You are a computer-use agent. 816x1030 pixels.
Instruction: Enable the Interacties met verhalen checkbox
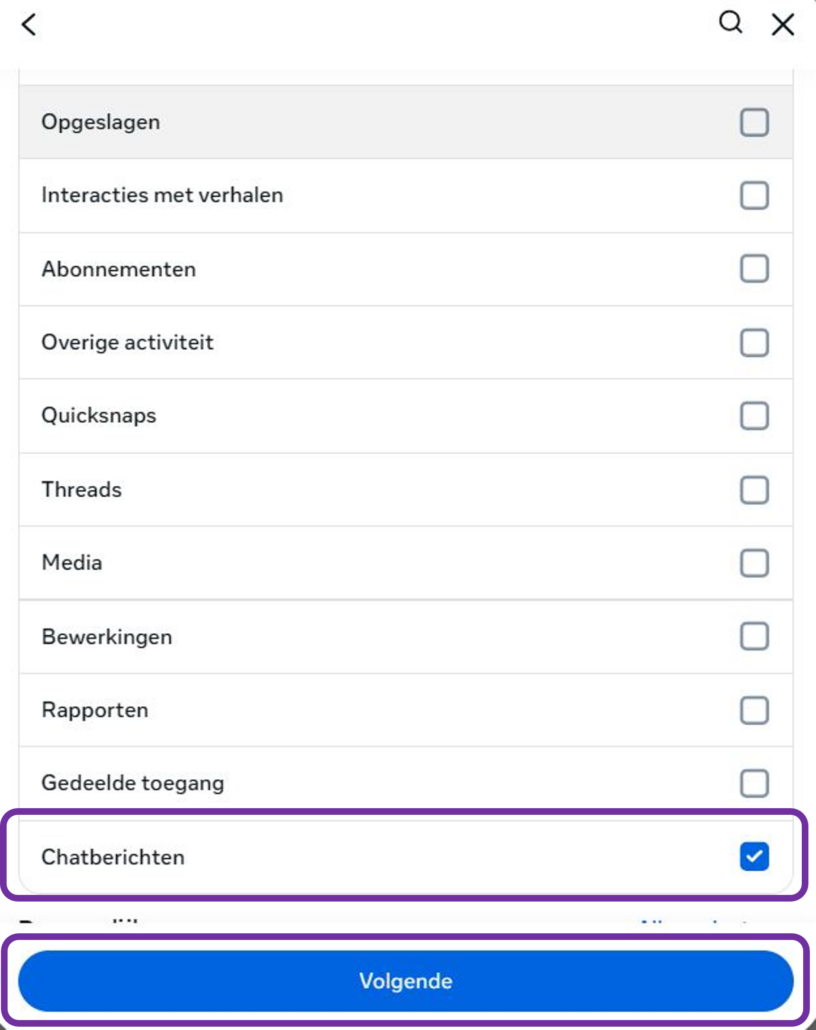coord(754,196)
